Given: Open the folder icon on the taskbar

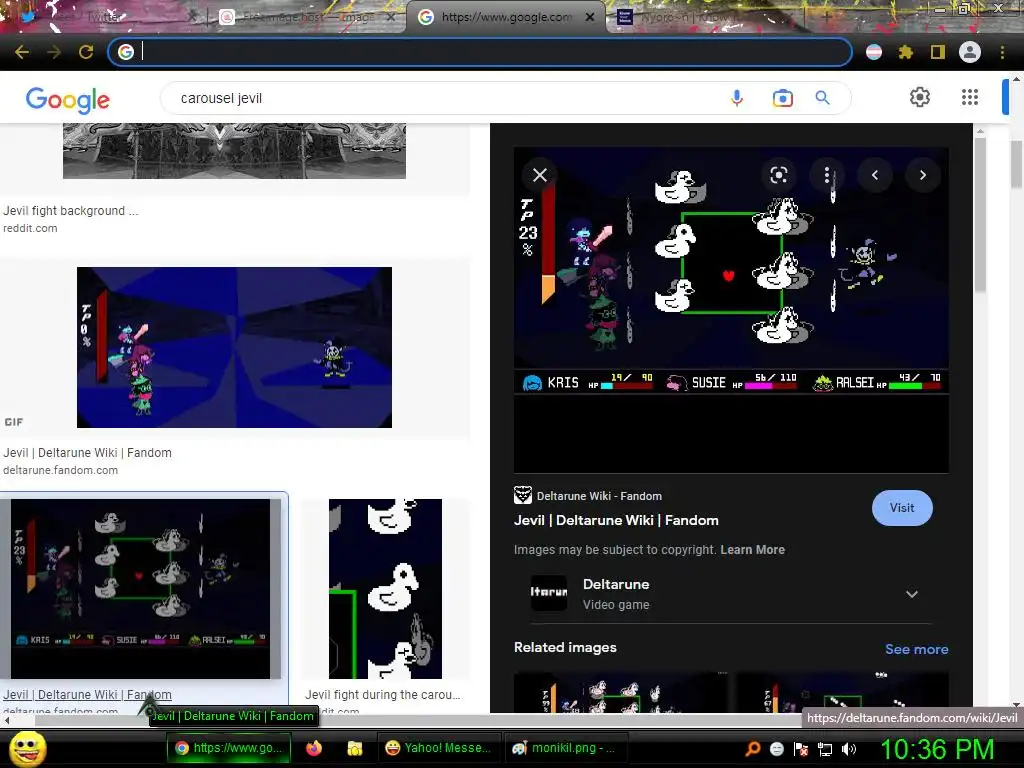Looking at the screenshot, I should click(x=355, y=748).
